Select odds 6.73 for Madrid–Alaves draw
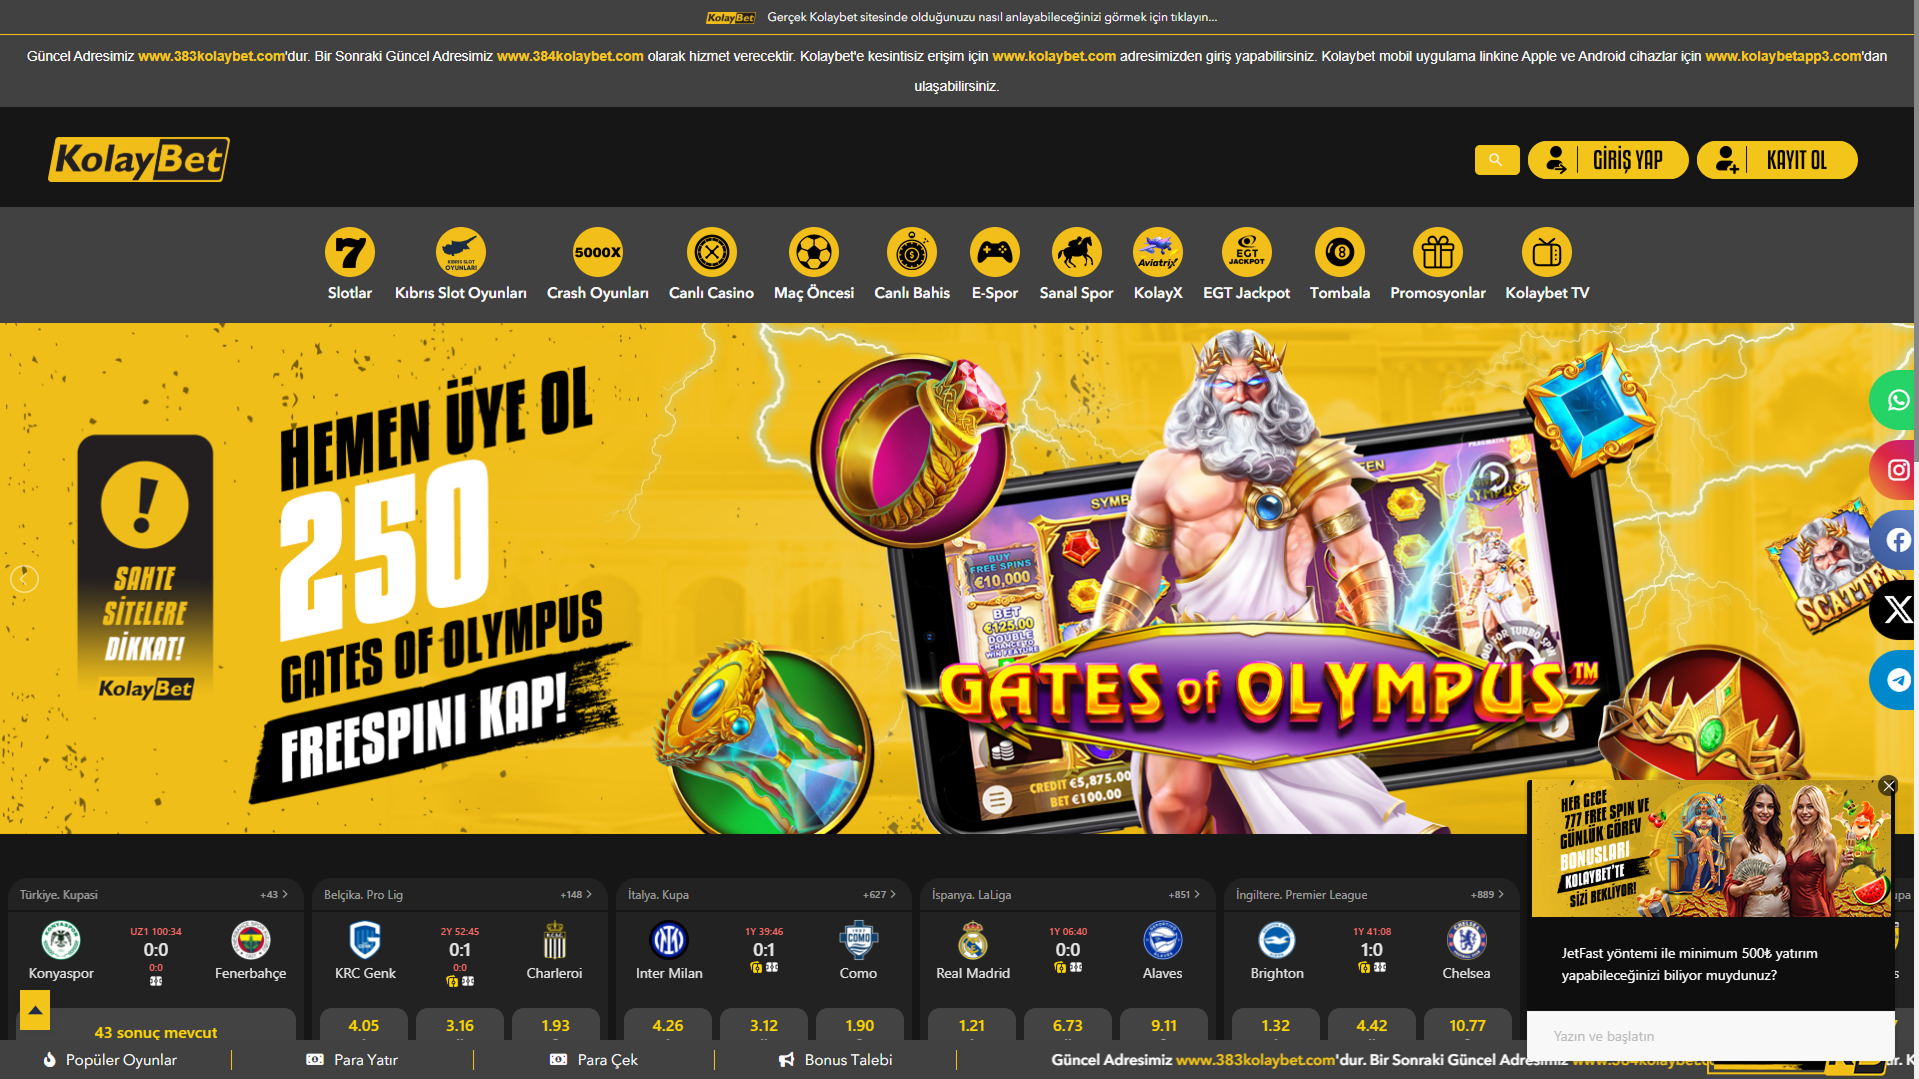 coord(1068,1025)
